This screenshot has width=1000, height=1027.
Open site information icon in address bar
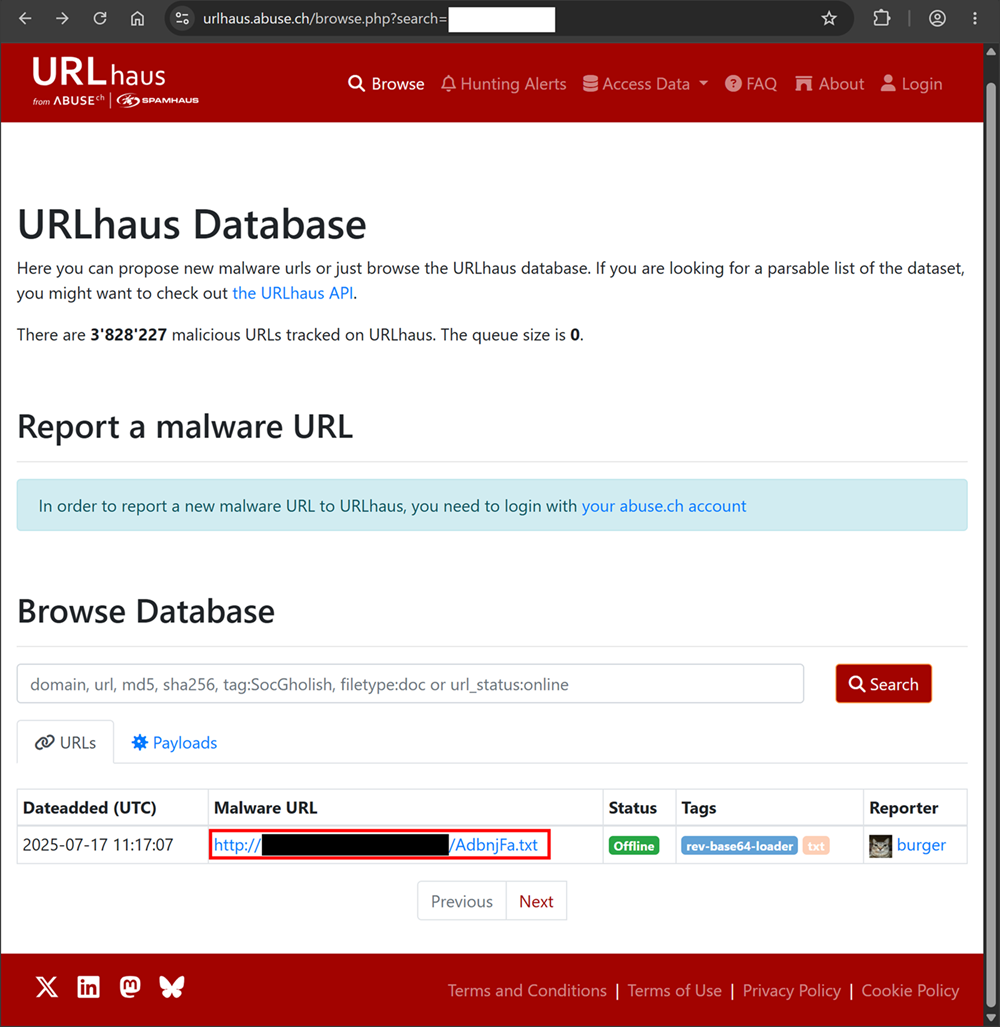pos(183,18)
